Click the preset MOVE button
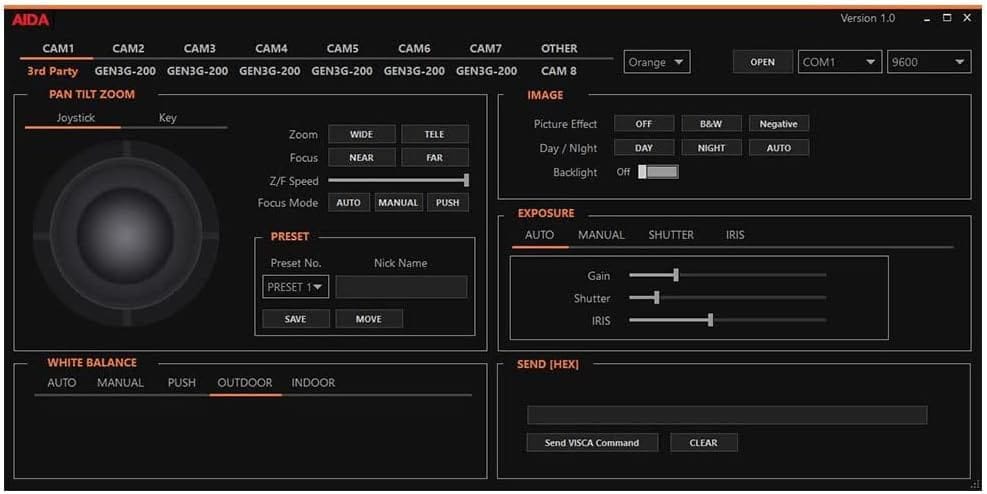 point(368,319)
